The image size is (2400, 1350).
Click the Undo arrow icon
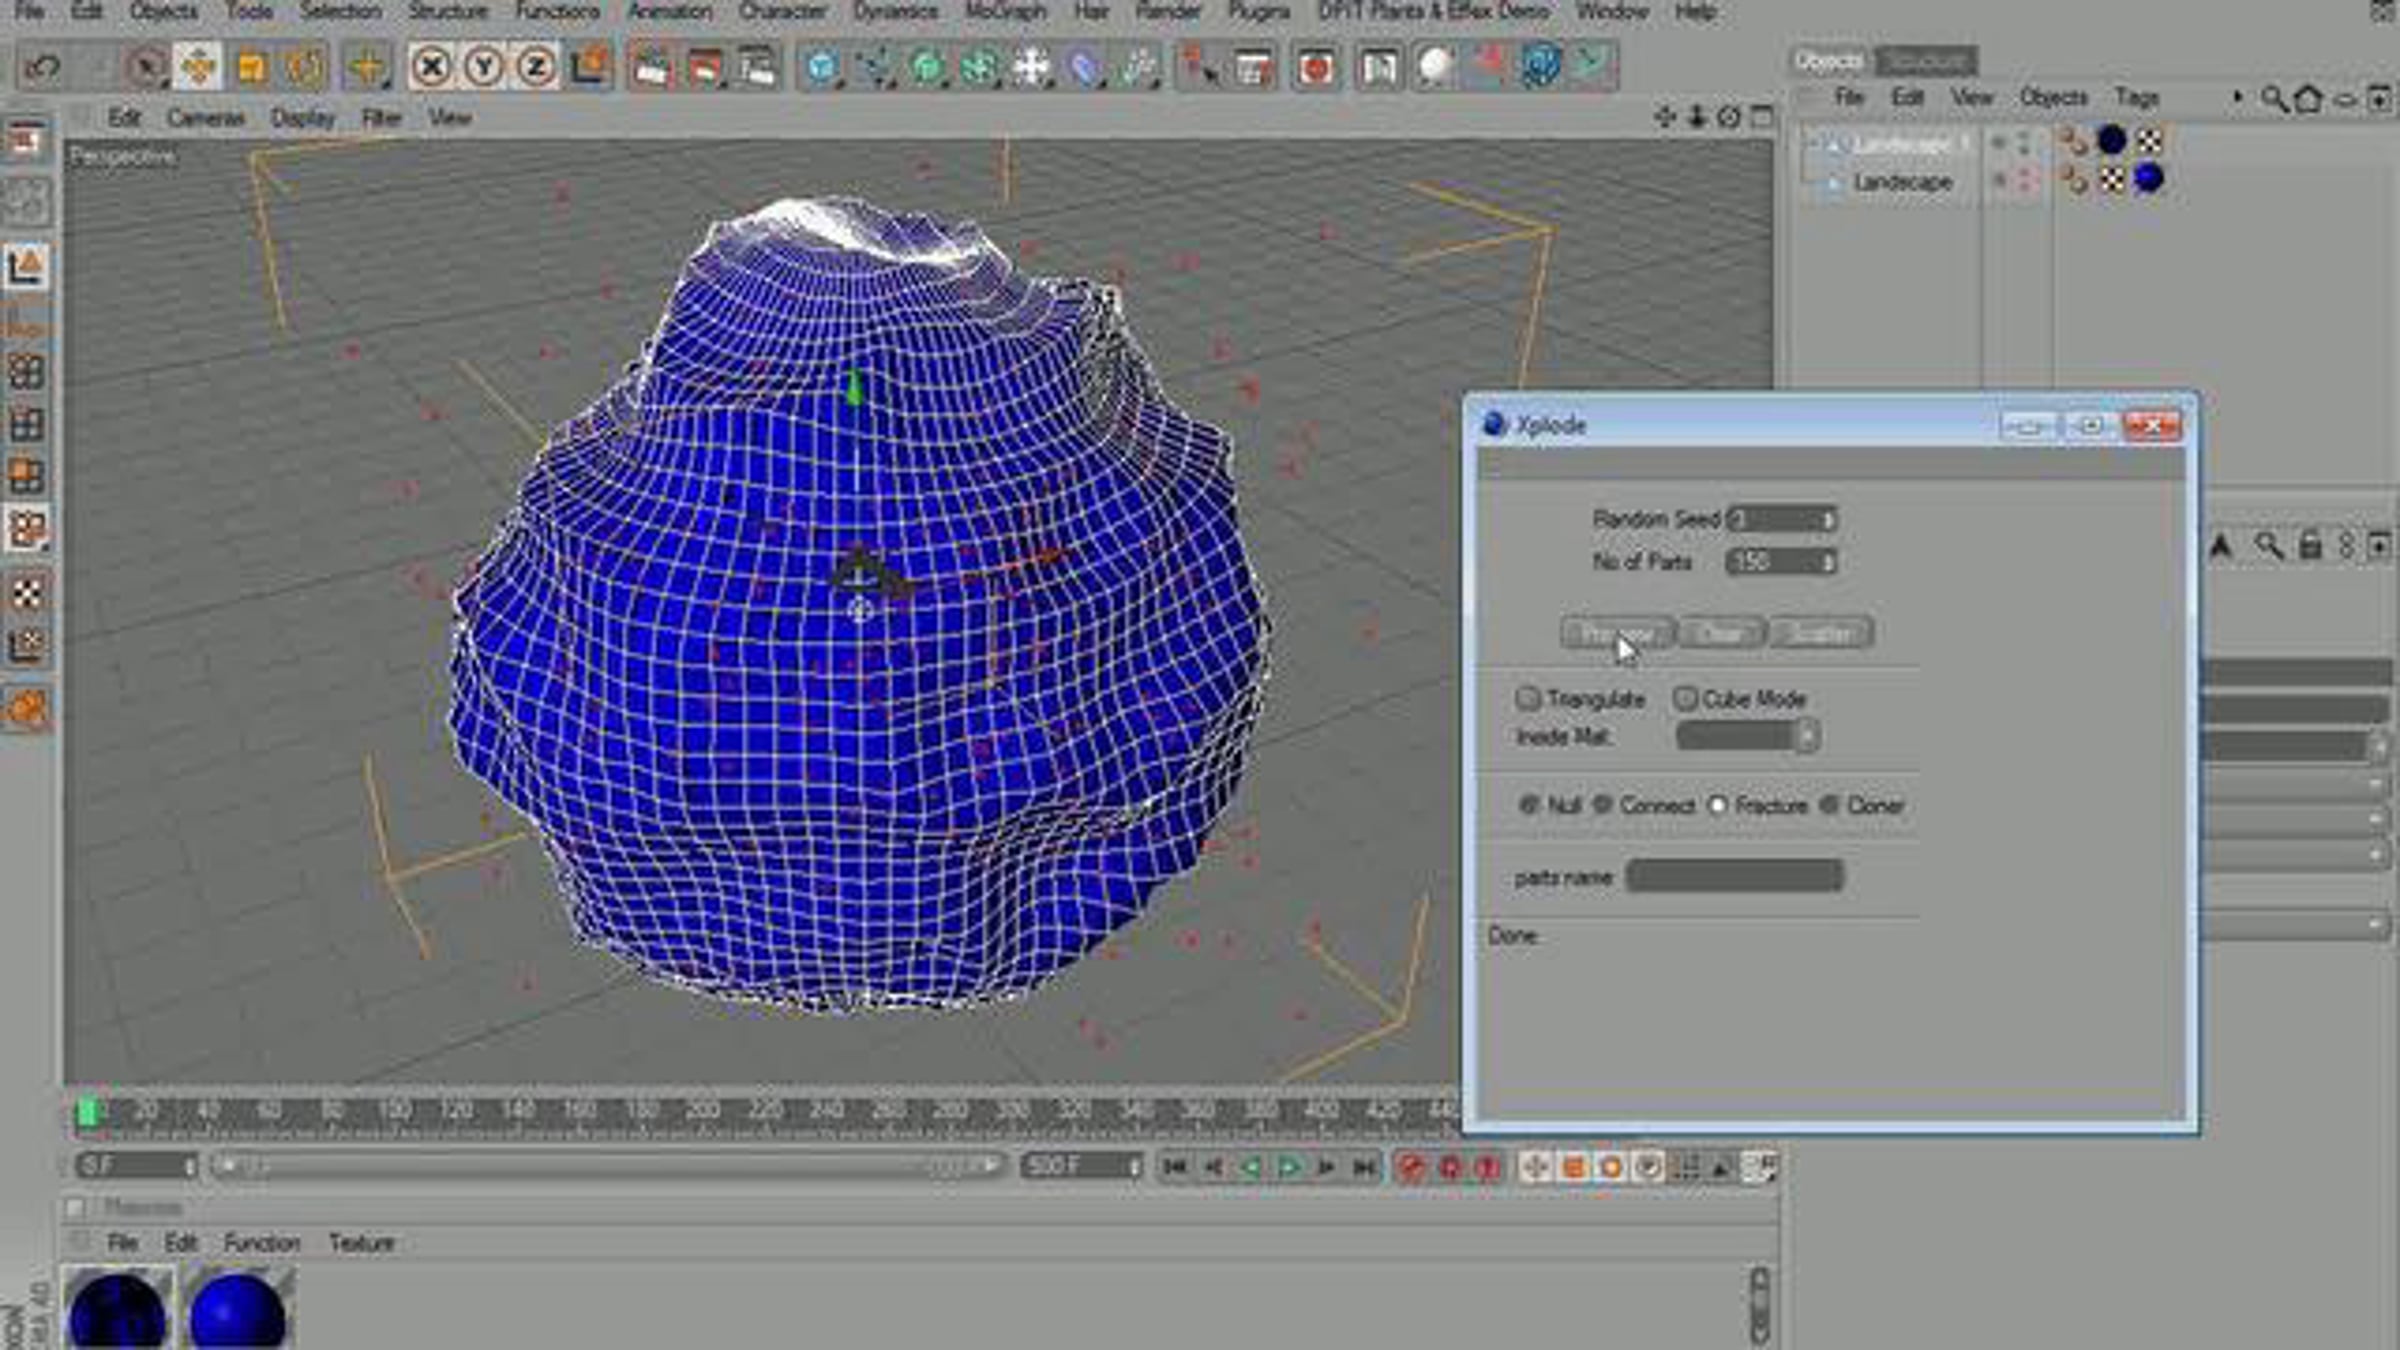[x=42, y=67]
